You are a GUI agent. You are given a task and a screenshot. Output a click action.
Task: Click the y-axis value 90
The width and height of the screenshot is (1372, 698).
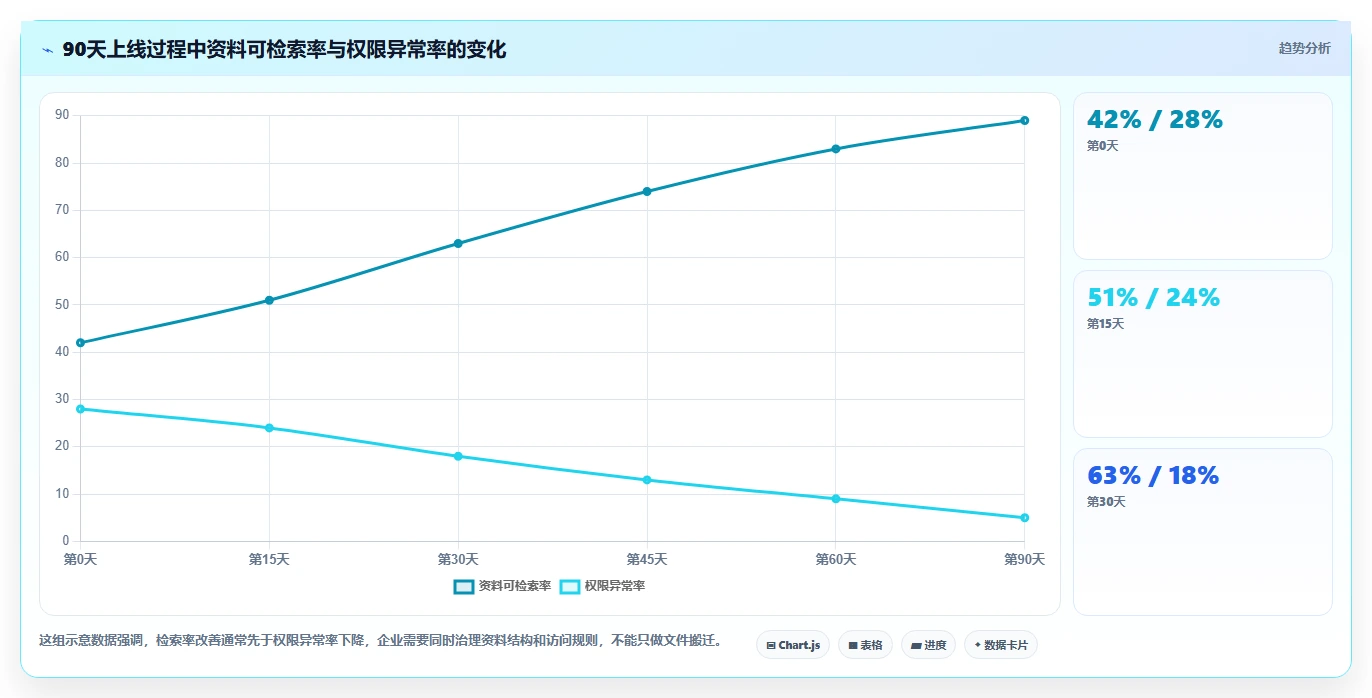coord(62,115)
